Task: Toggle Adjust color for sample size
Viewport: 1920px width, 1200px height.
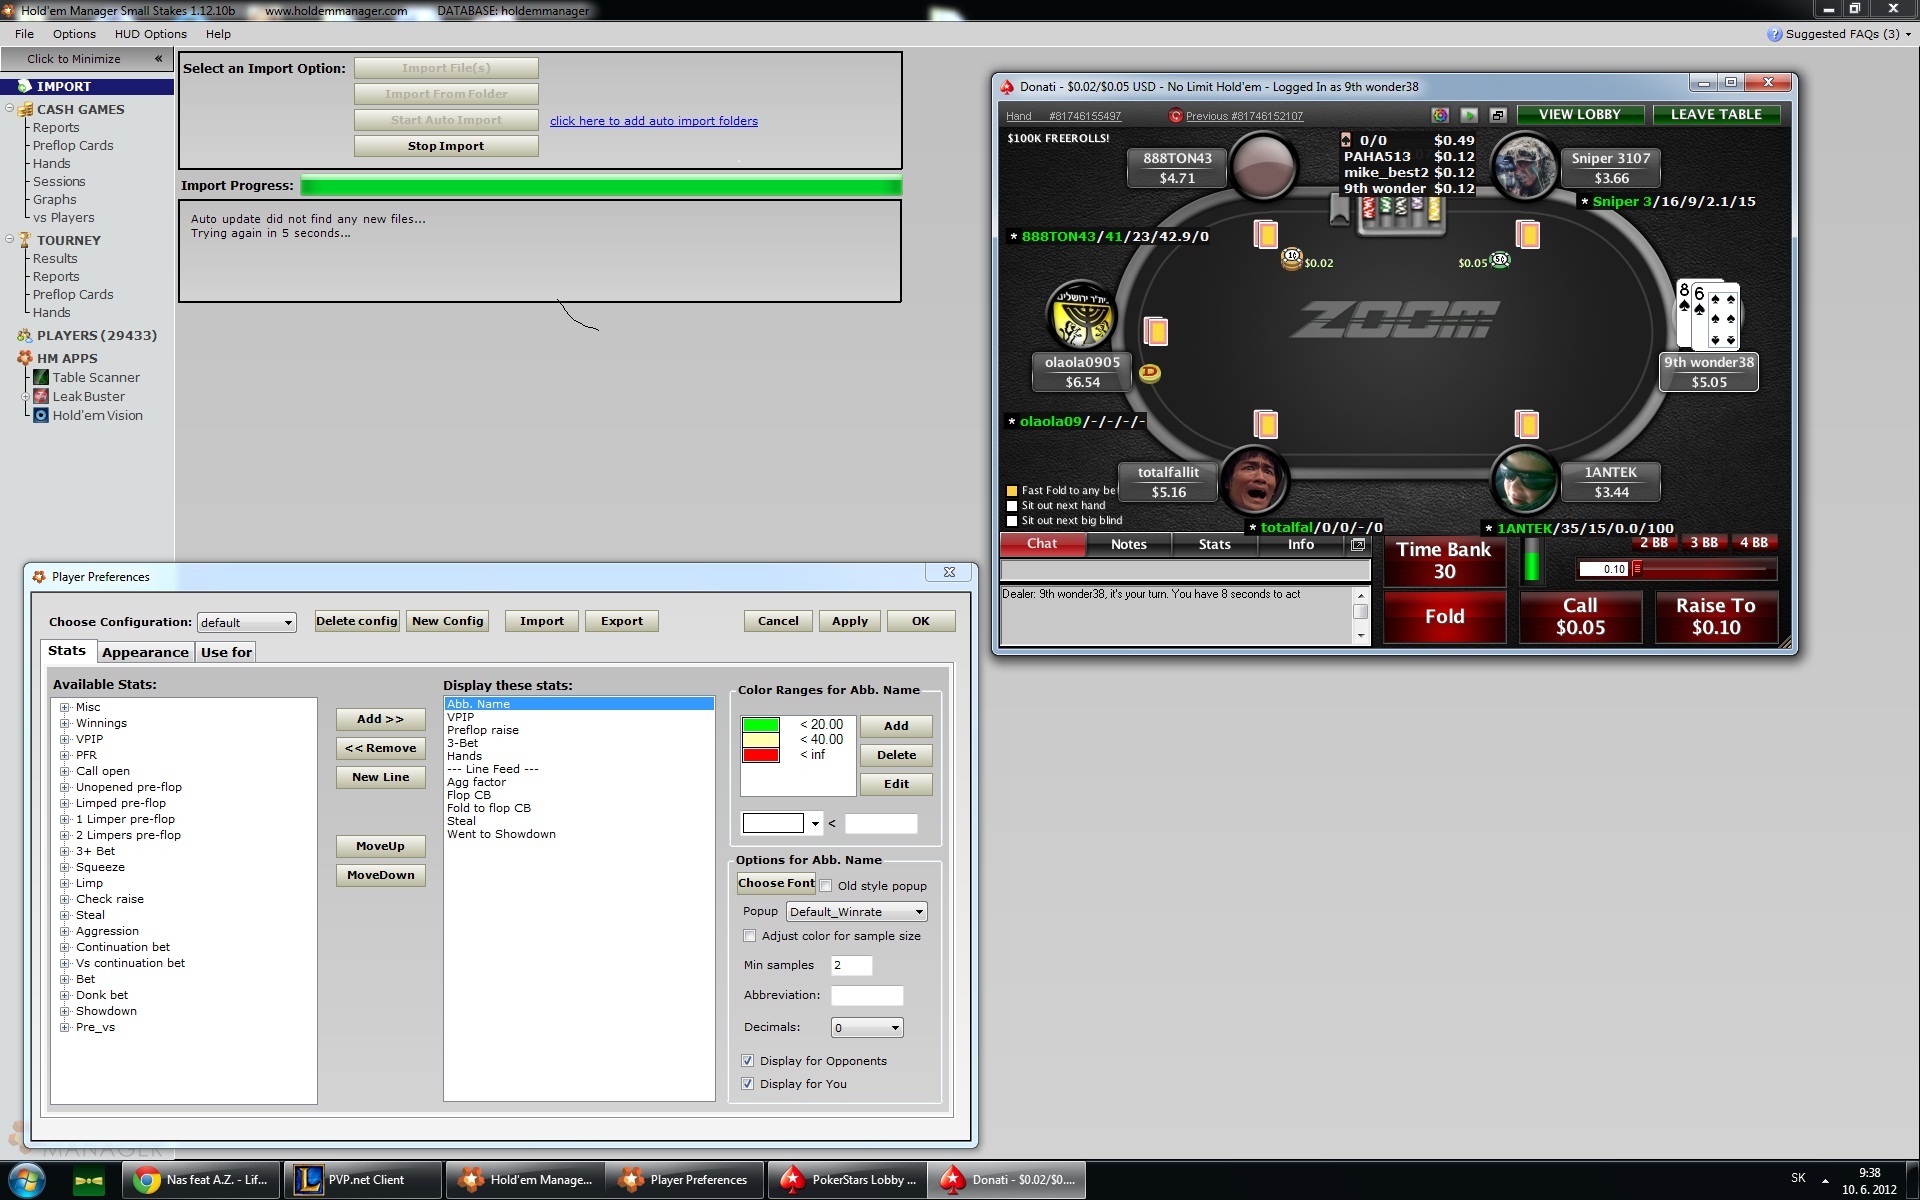Action: [x=750, y=936]
